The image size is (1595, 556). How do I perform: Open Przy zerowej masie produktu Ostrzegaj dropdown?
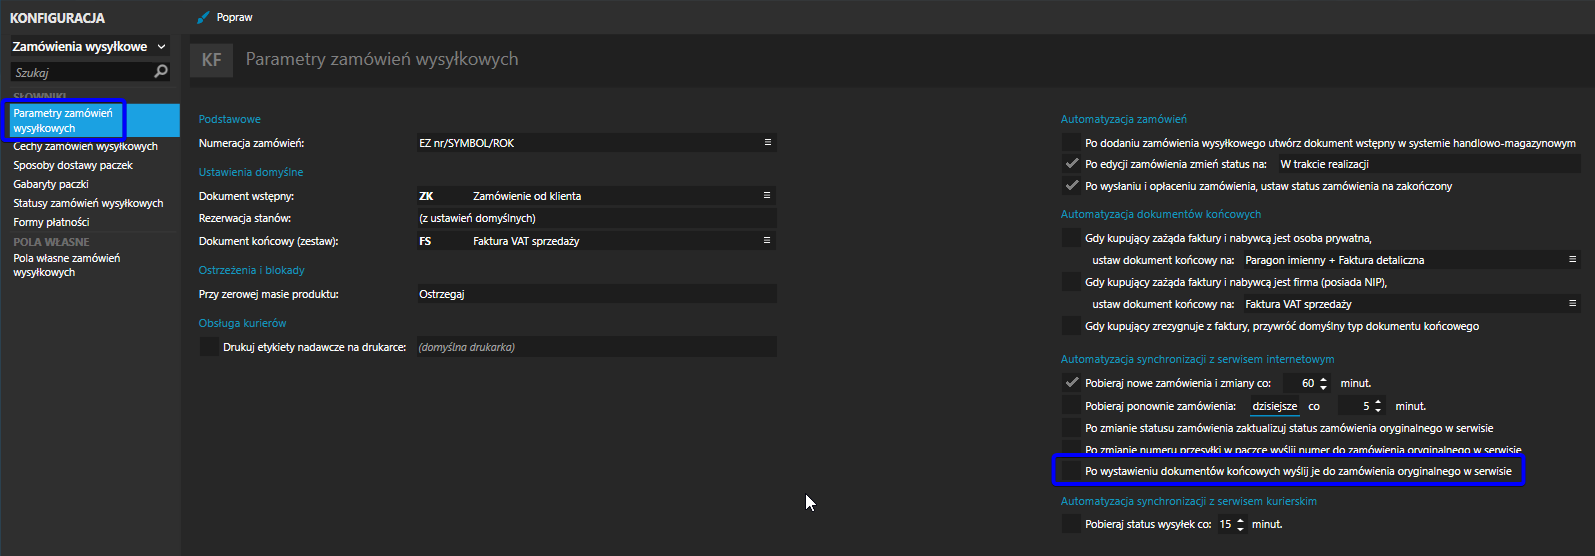[x=595, y=294]
